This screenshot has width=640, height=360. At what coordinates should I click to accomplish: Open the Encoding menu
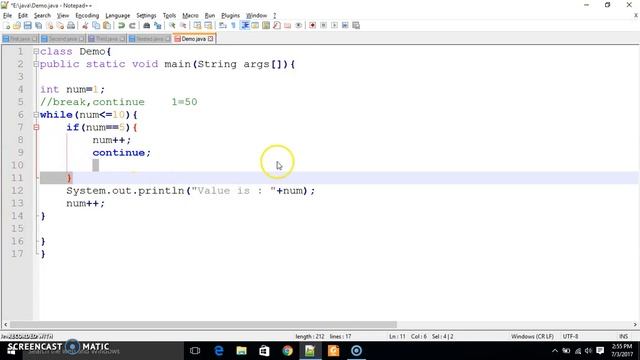(x=87, y=16)
